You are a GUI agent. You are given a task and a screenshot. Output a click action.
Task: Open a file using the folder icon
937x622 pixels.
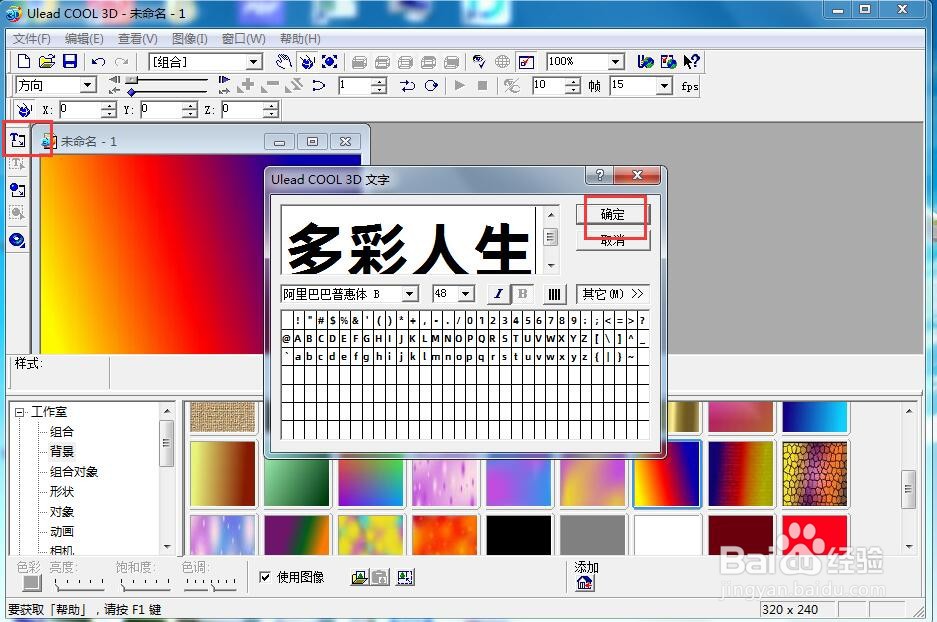47,61
